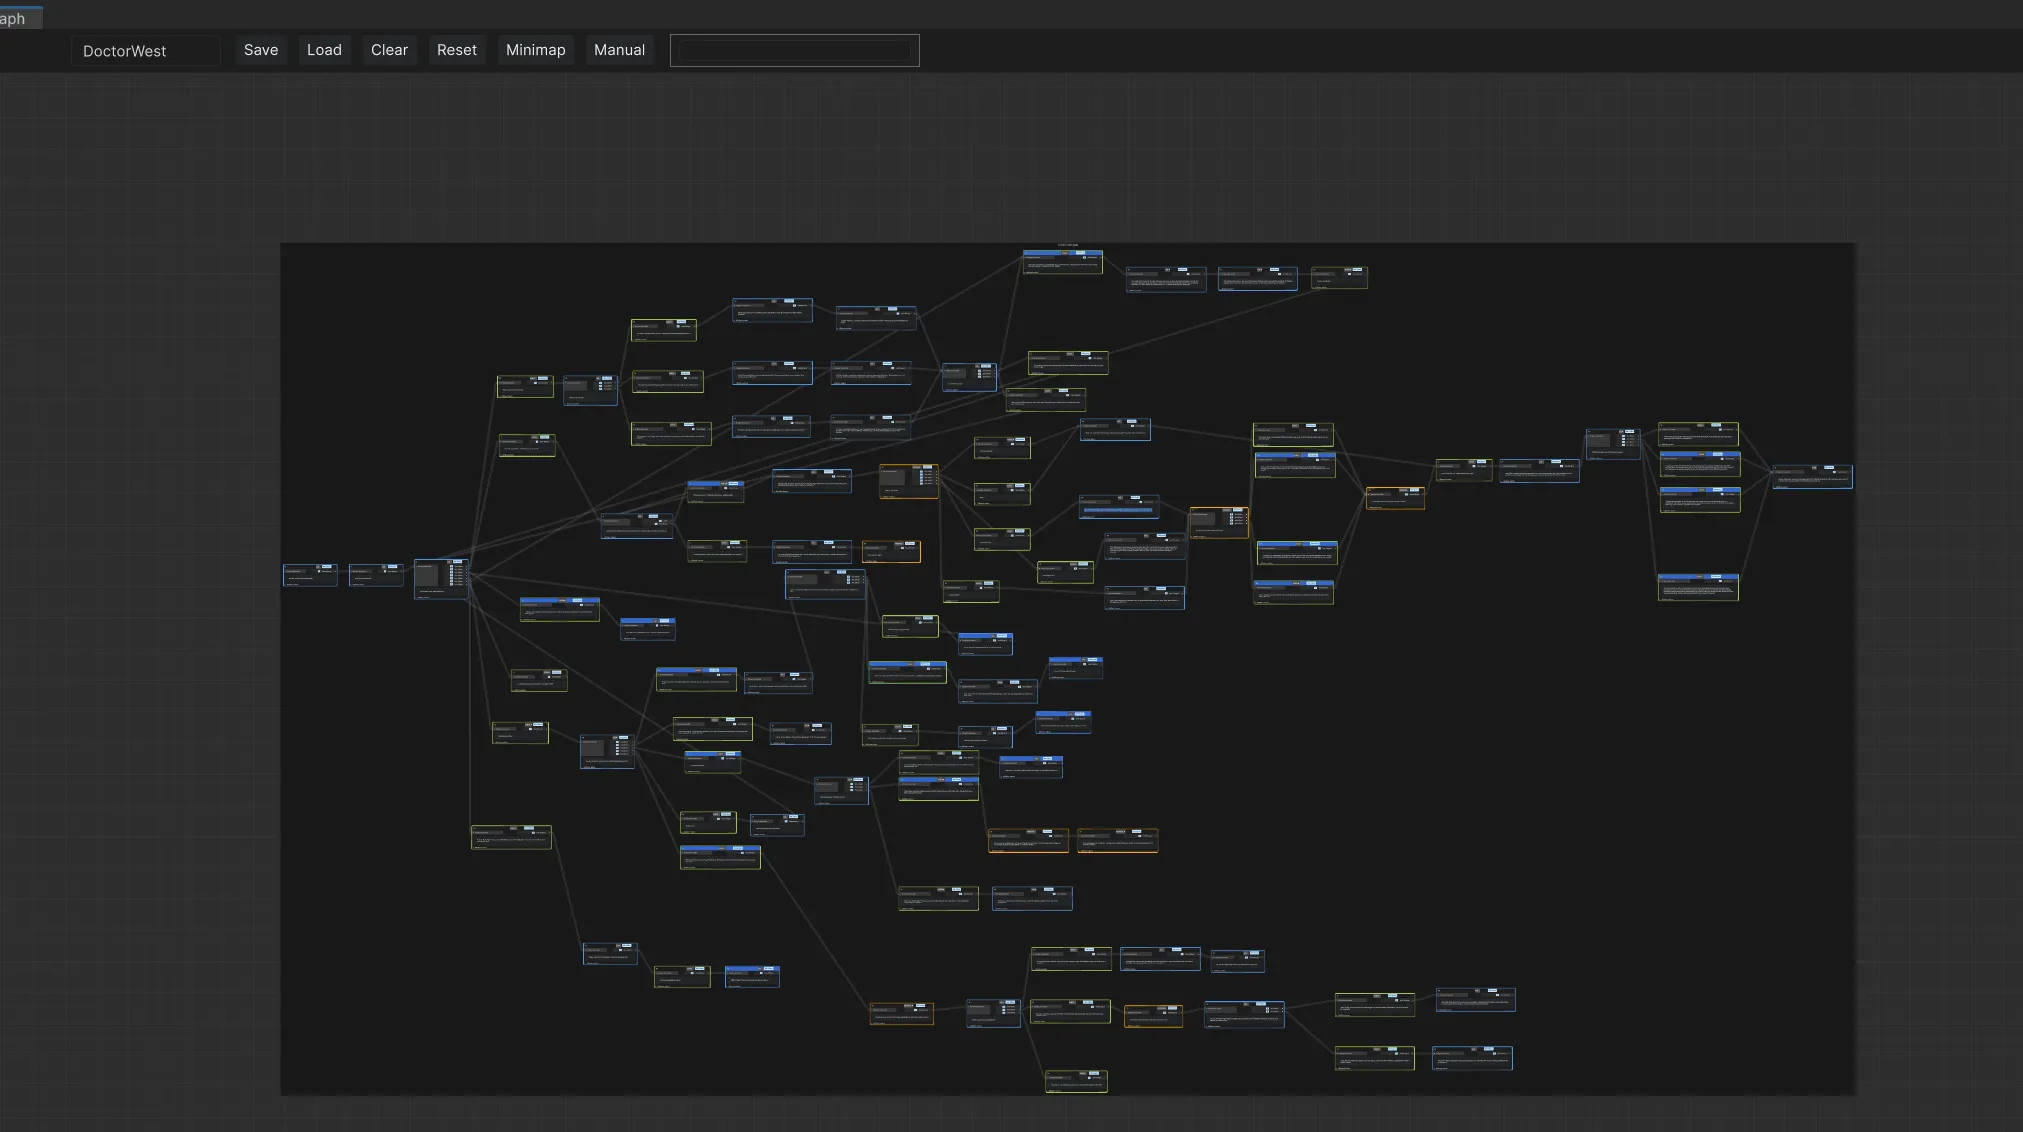Image resolution: width=2023 pixels, height=1132 pixels.
Task: Click the delete icon on the second node in the chain
Action: (385, 571)
